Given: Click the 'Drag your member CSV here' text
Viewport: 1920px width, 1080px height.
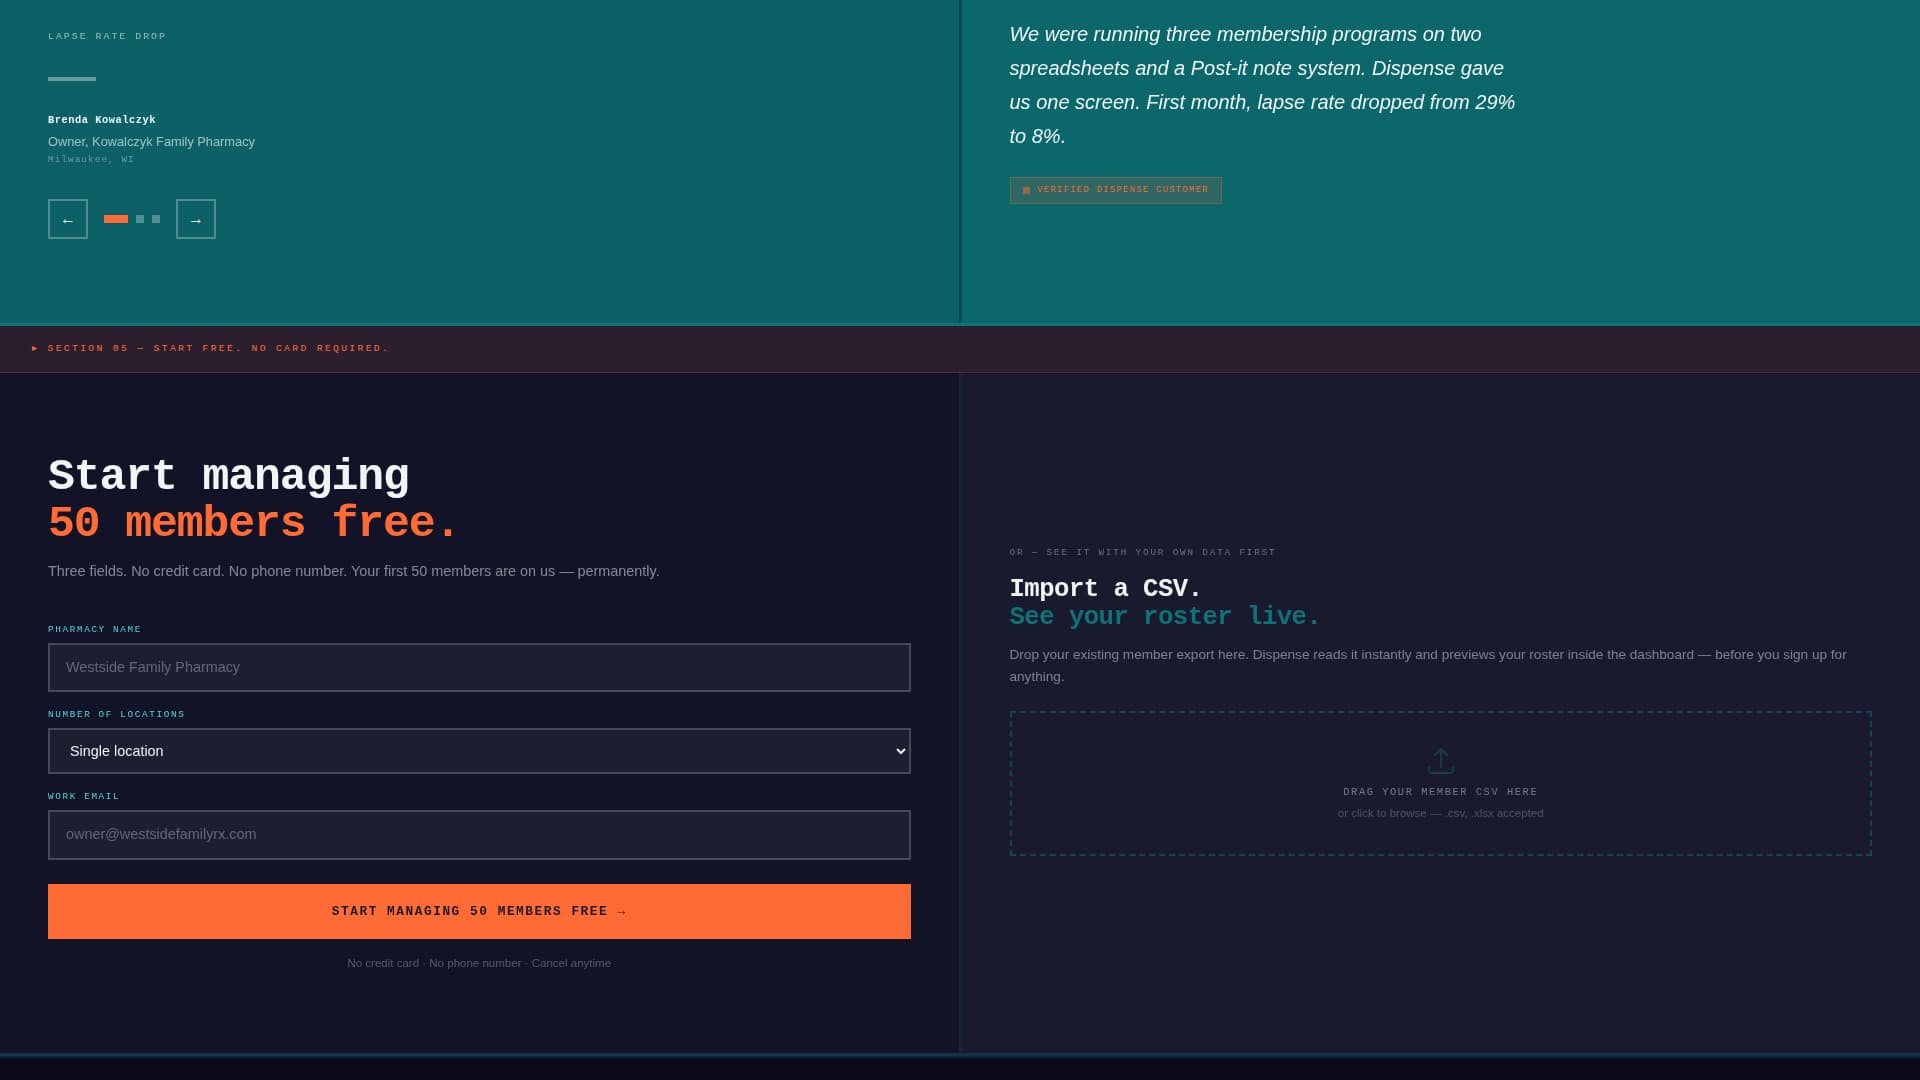Looking at the screenshot, I should 1440,792.
